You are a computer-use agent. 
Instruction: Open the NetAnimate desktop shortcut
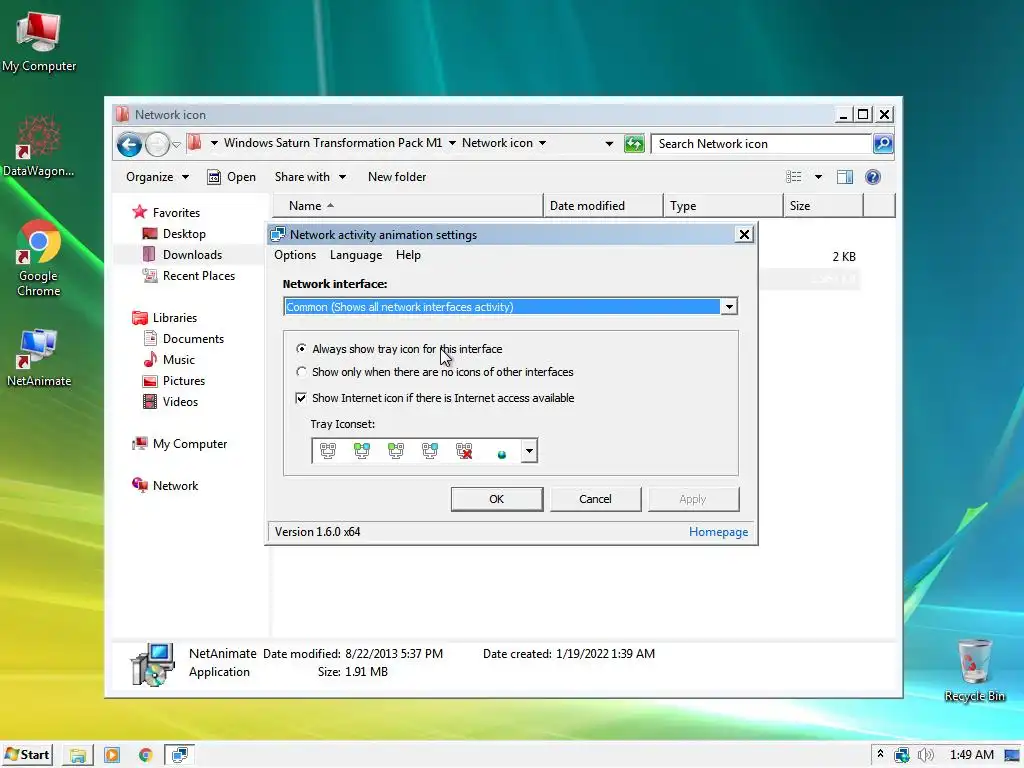39,358
